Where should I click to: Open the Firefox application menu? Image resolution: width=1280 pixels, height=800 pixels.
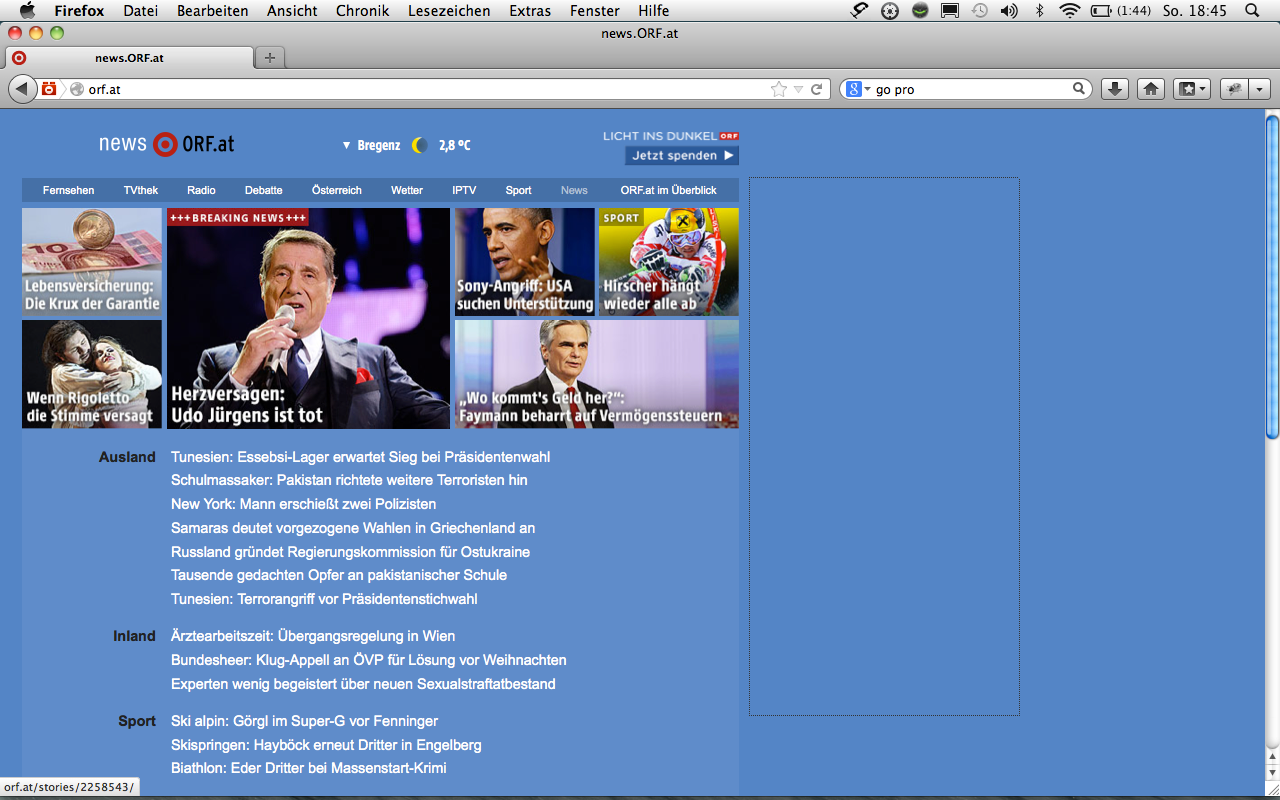pos(79,11)
